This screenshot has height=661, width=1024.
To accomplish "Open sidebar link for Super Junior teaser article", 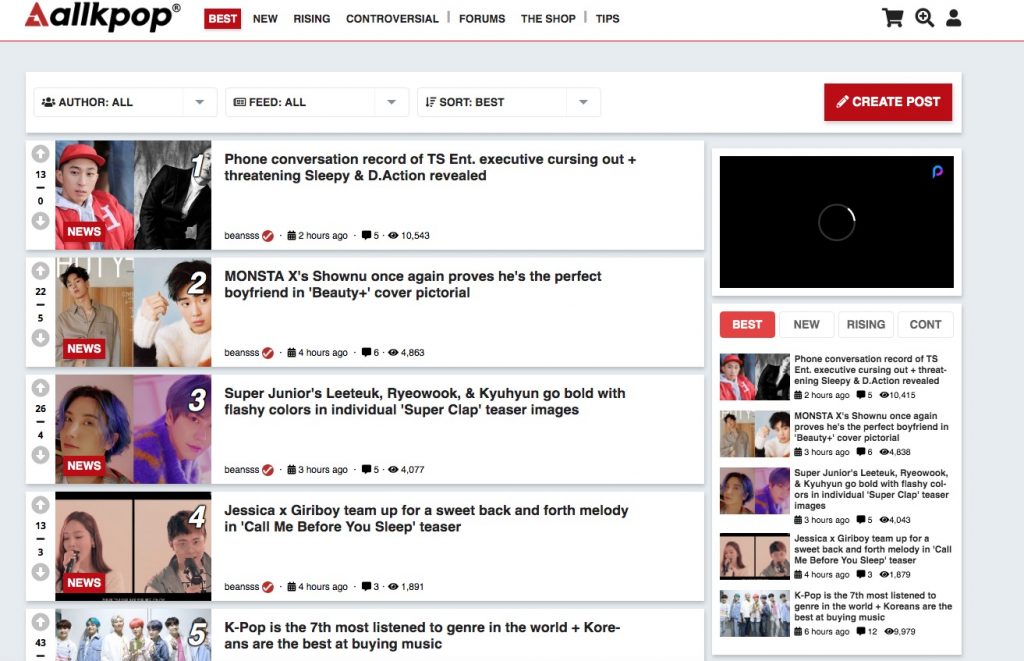I will click(871, 489).
